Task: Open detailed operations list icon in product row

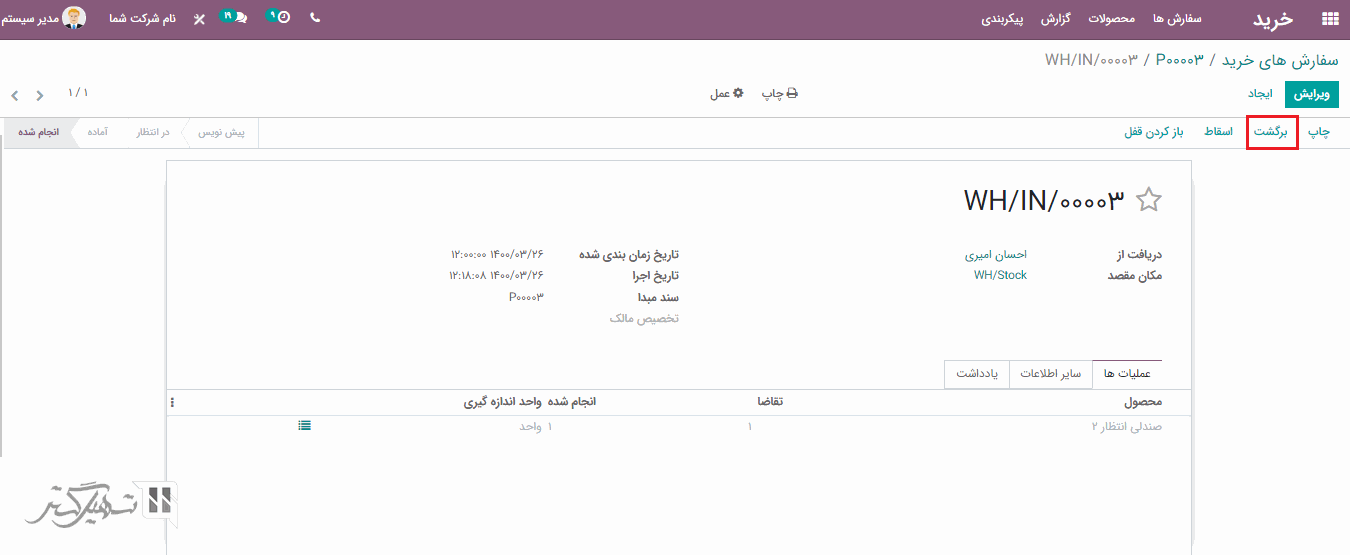Action: 304,426
